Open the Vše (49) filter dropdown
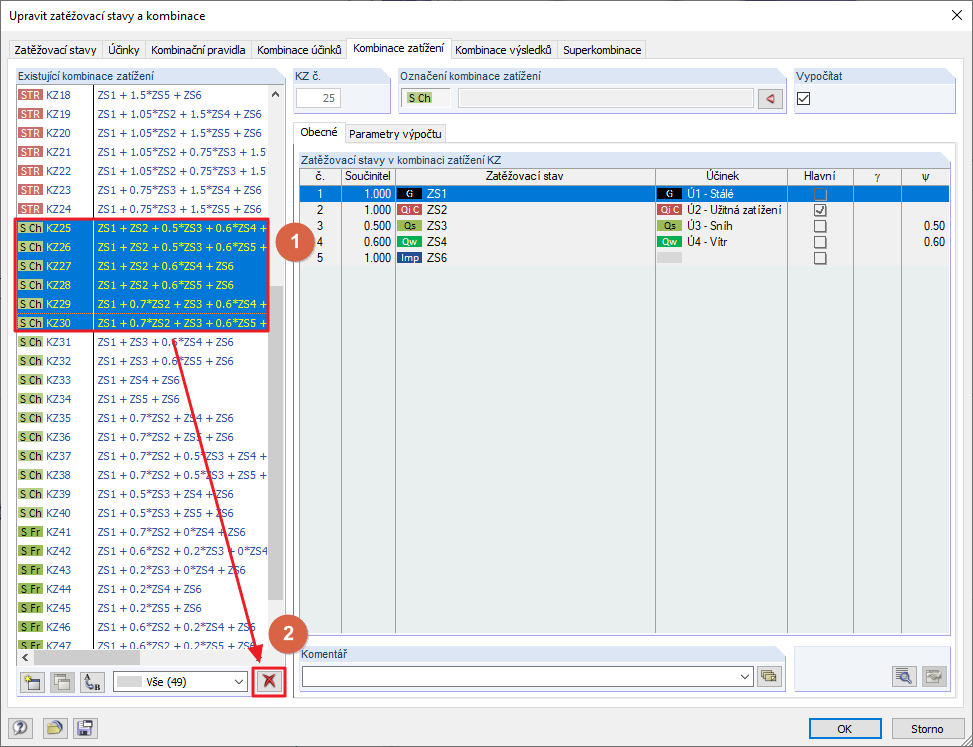Viewport: 973px width, 747px height. click(181, 682)
